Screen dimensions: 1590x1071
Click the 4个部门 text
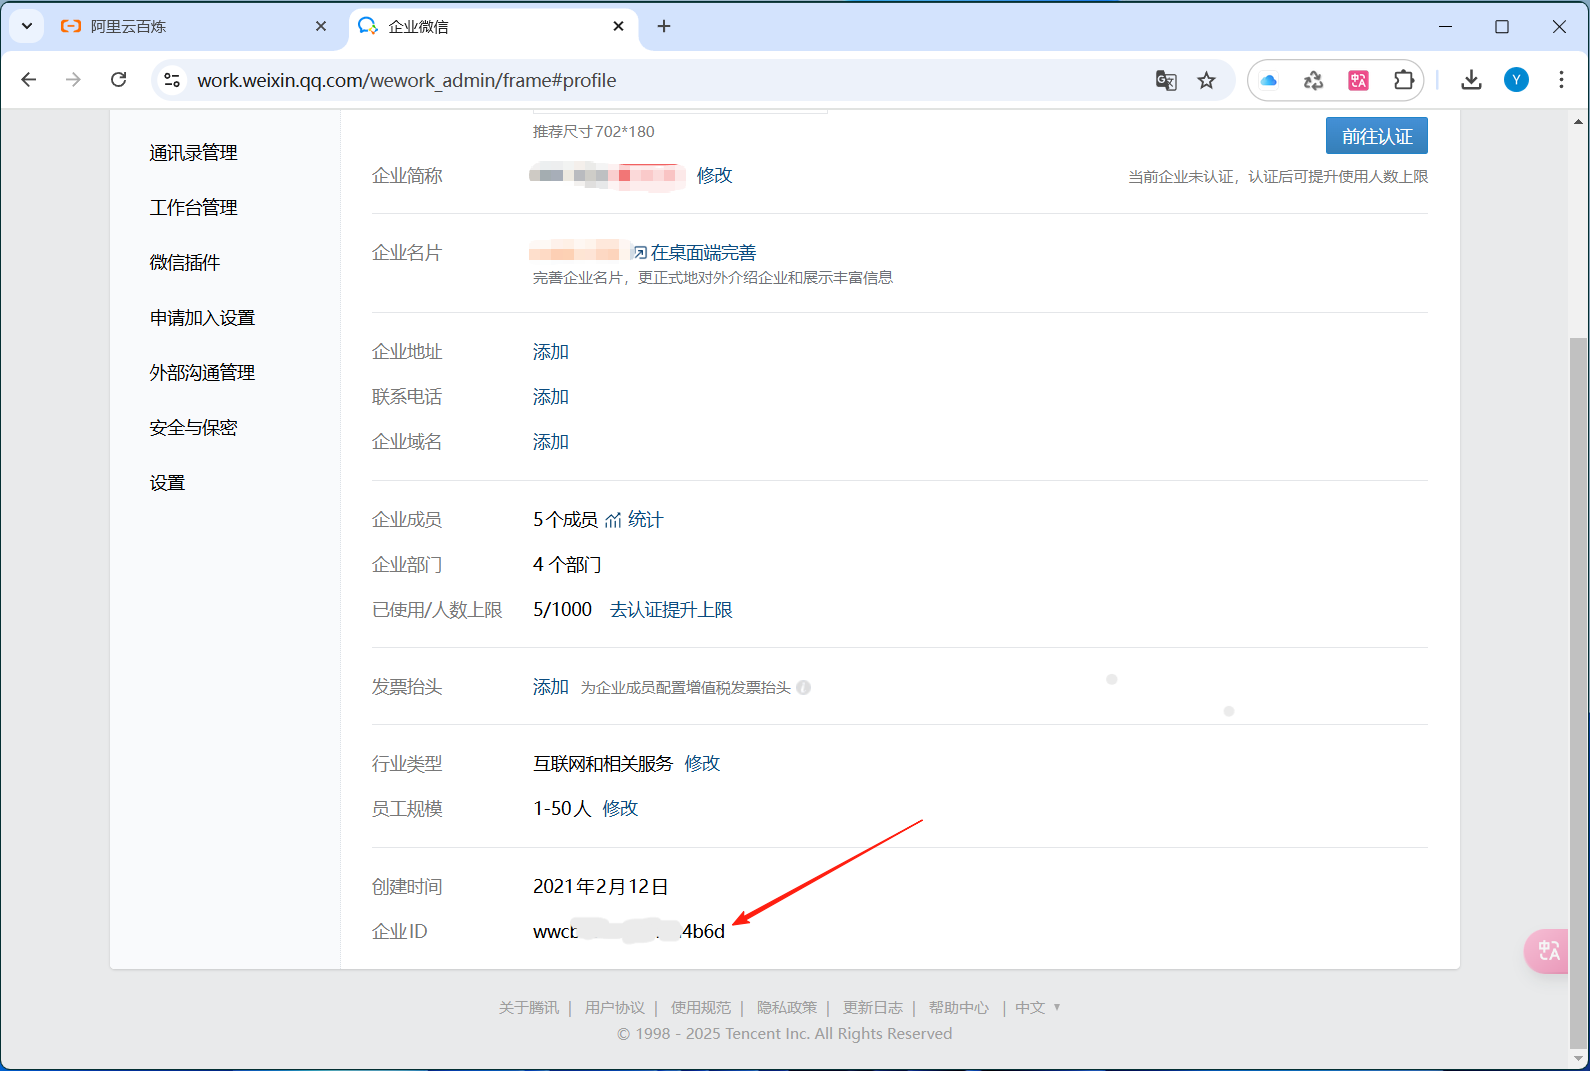pos(567,565)
